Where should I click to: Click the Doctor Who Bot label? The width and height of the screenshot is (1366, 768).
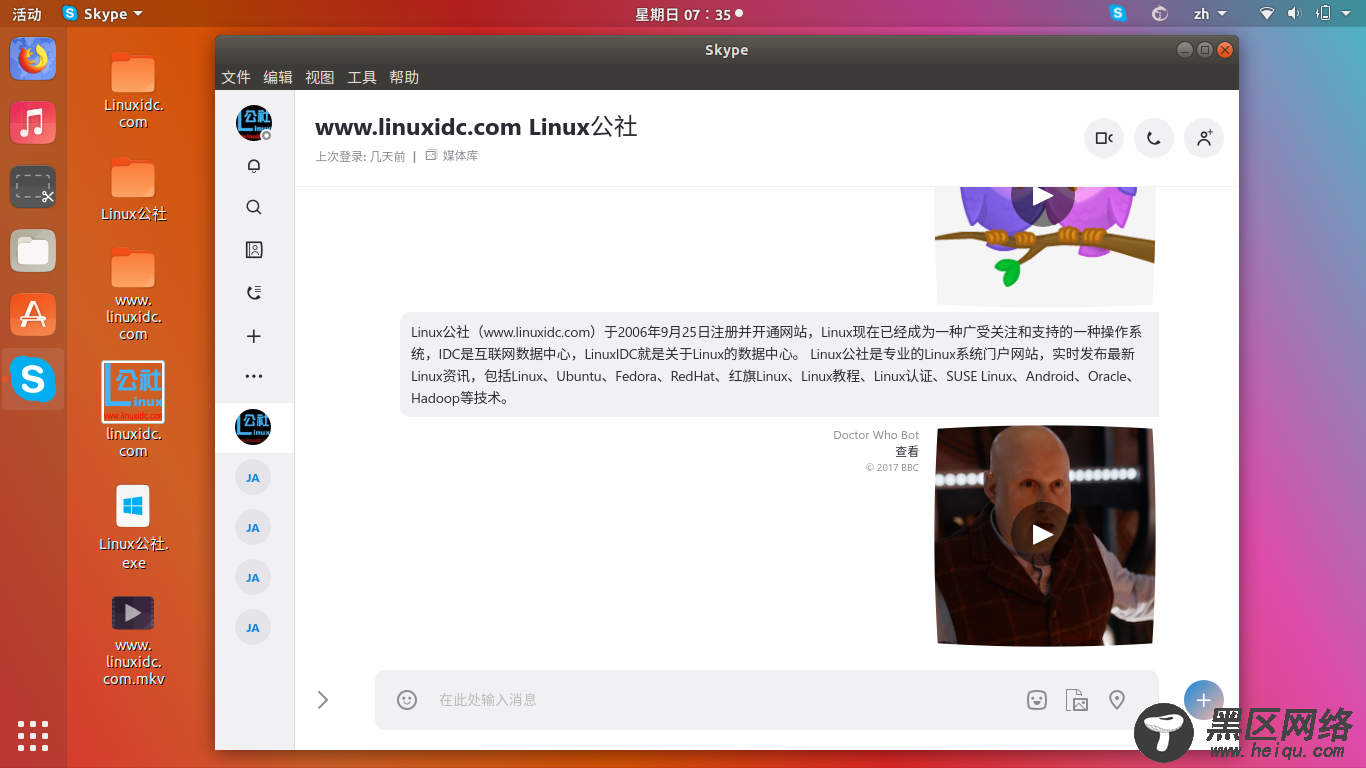click(876, 435)
